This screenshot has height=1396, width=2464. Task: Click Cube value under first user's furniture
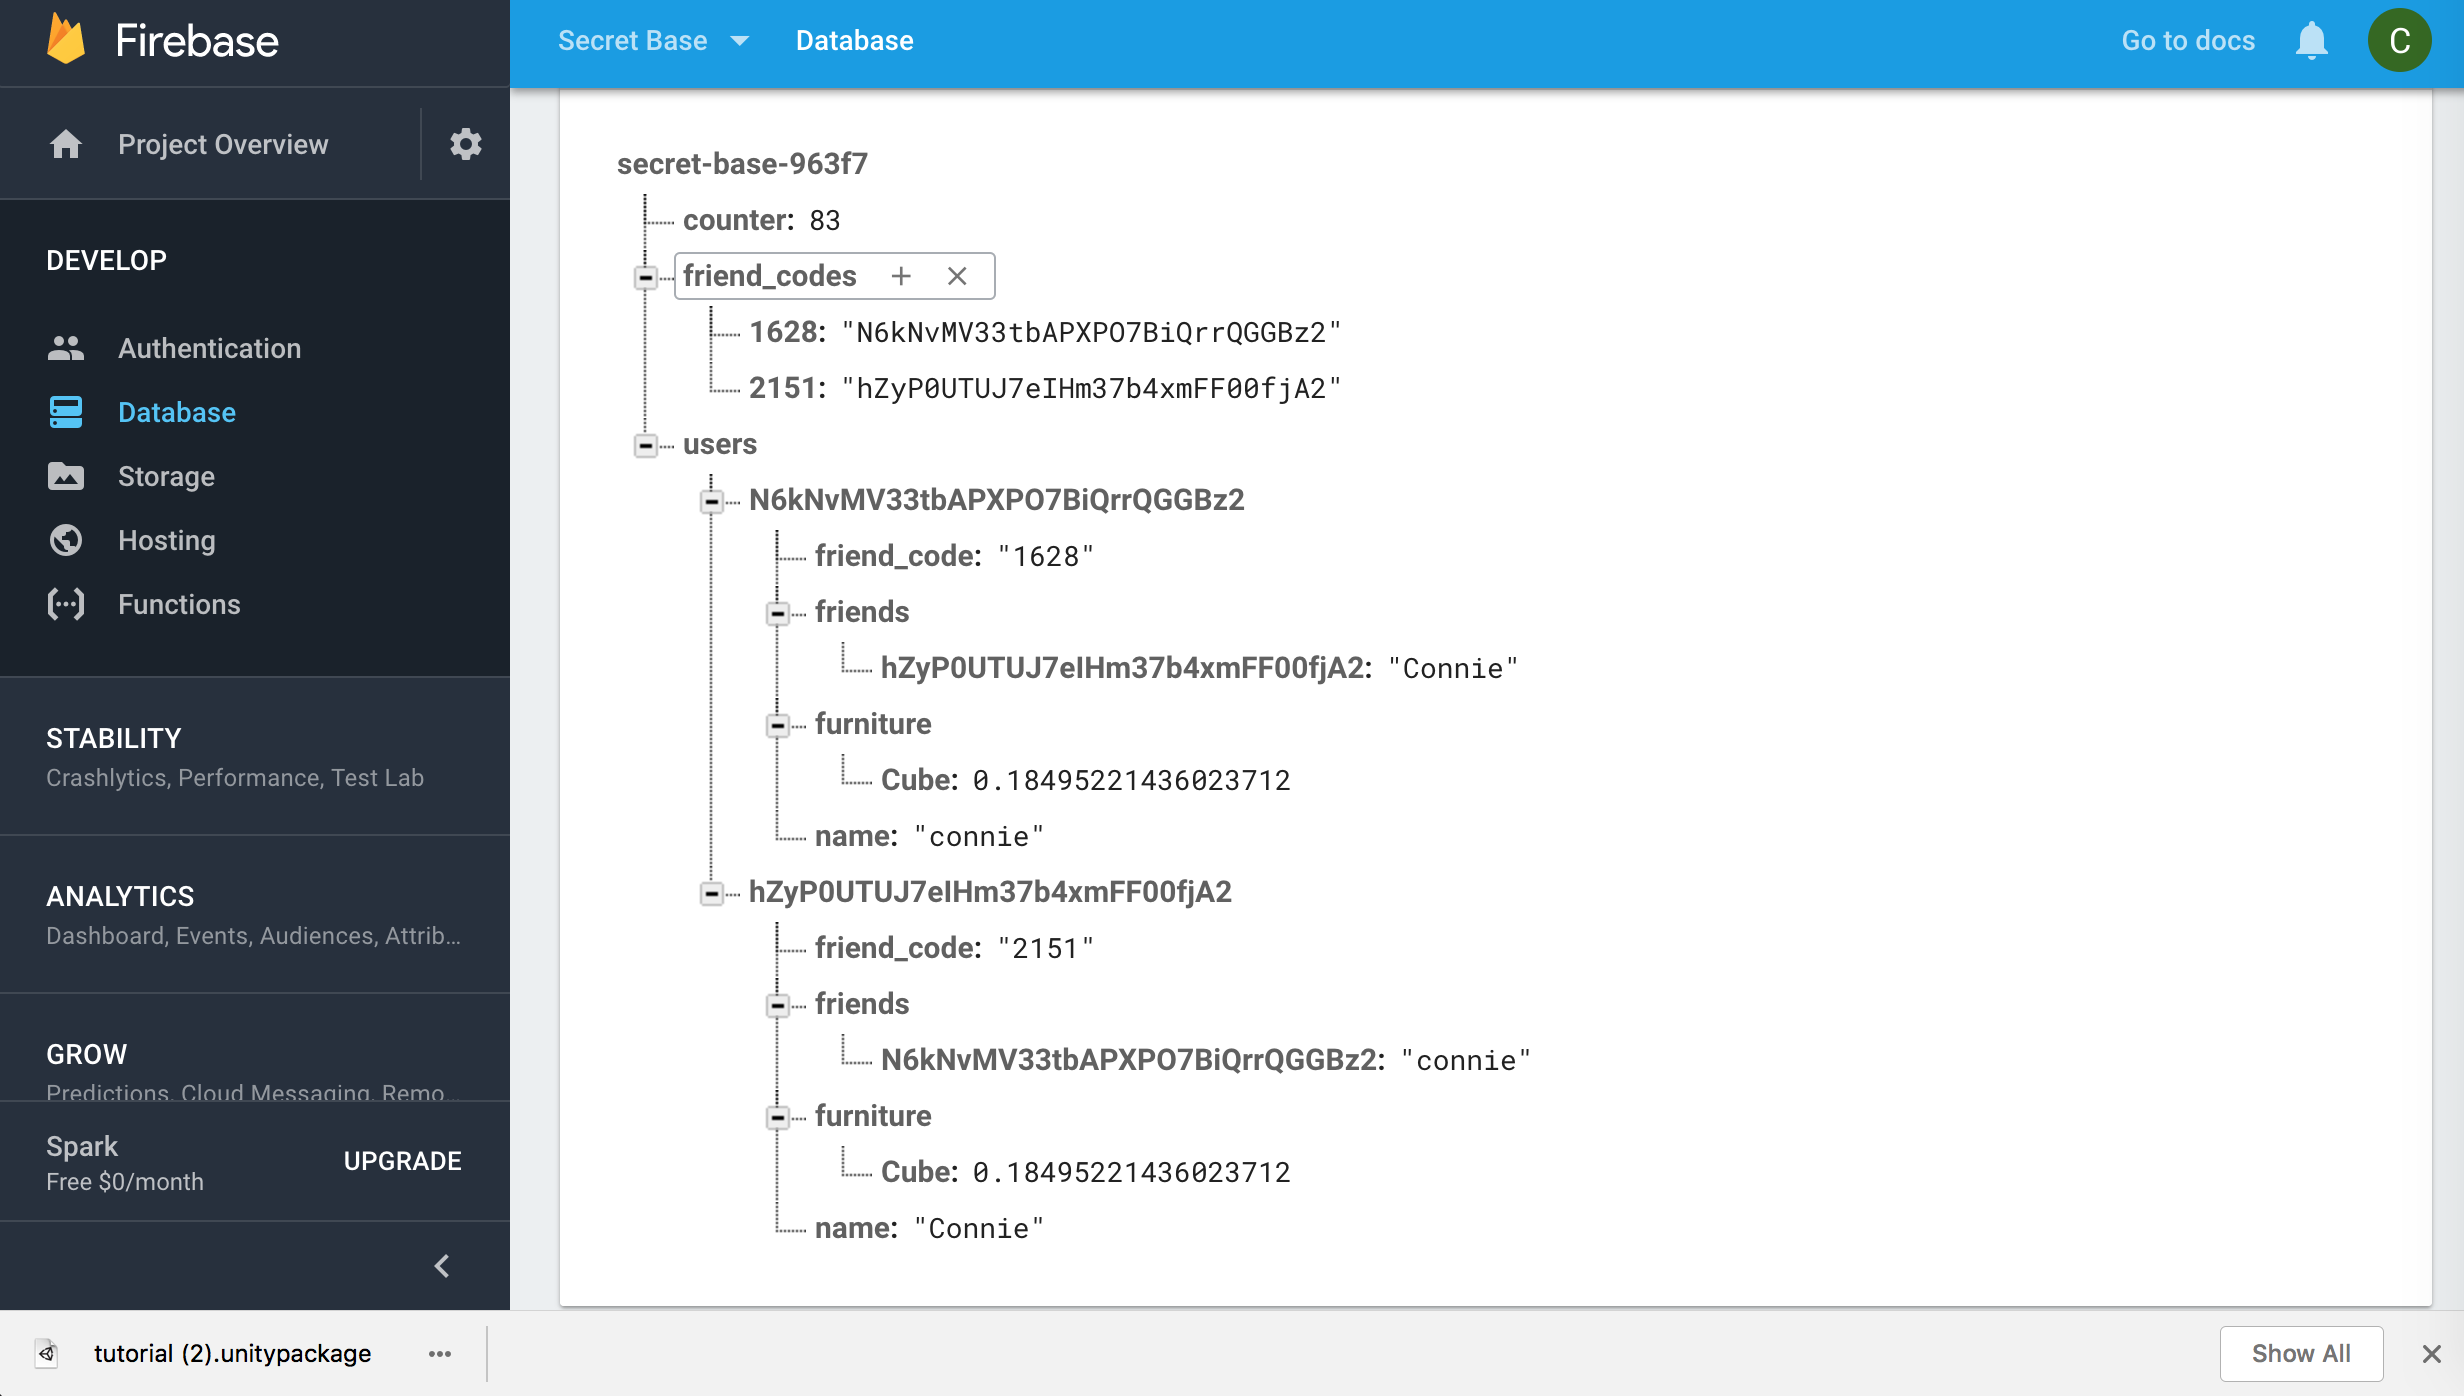[x=1131, y=780]
